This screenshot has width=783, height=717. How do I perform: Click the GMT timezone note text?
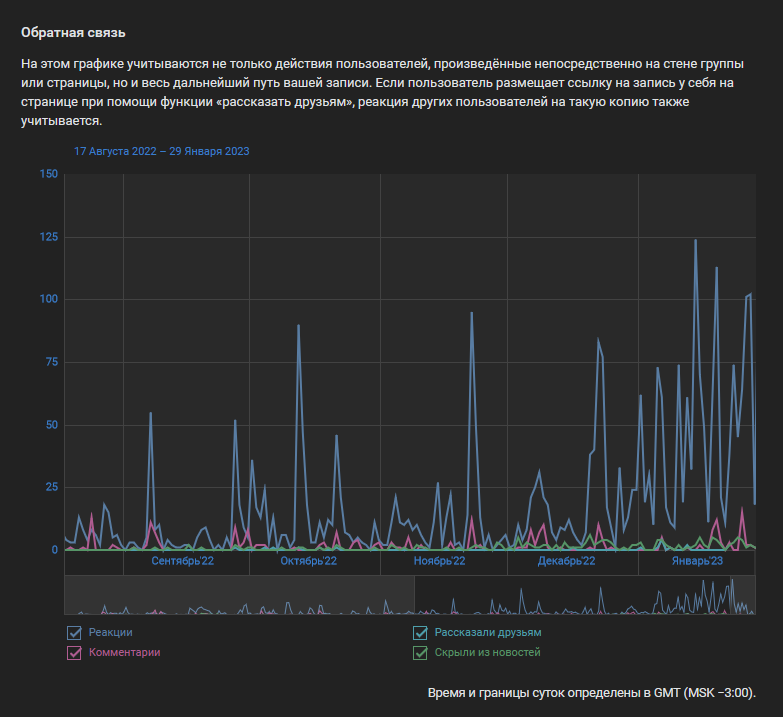[591, 693]
